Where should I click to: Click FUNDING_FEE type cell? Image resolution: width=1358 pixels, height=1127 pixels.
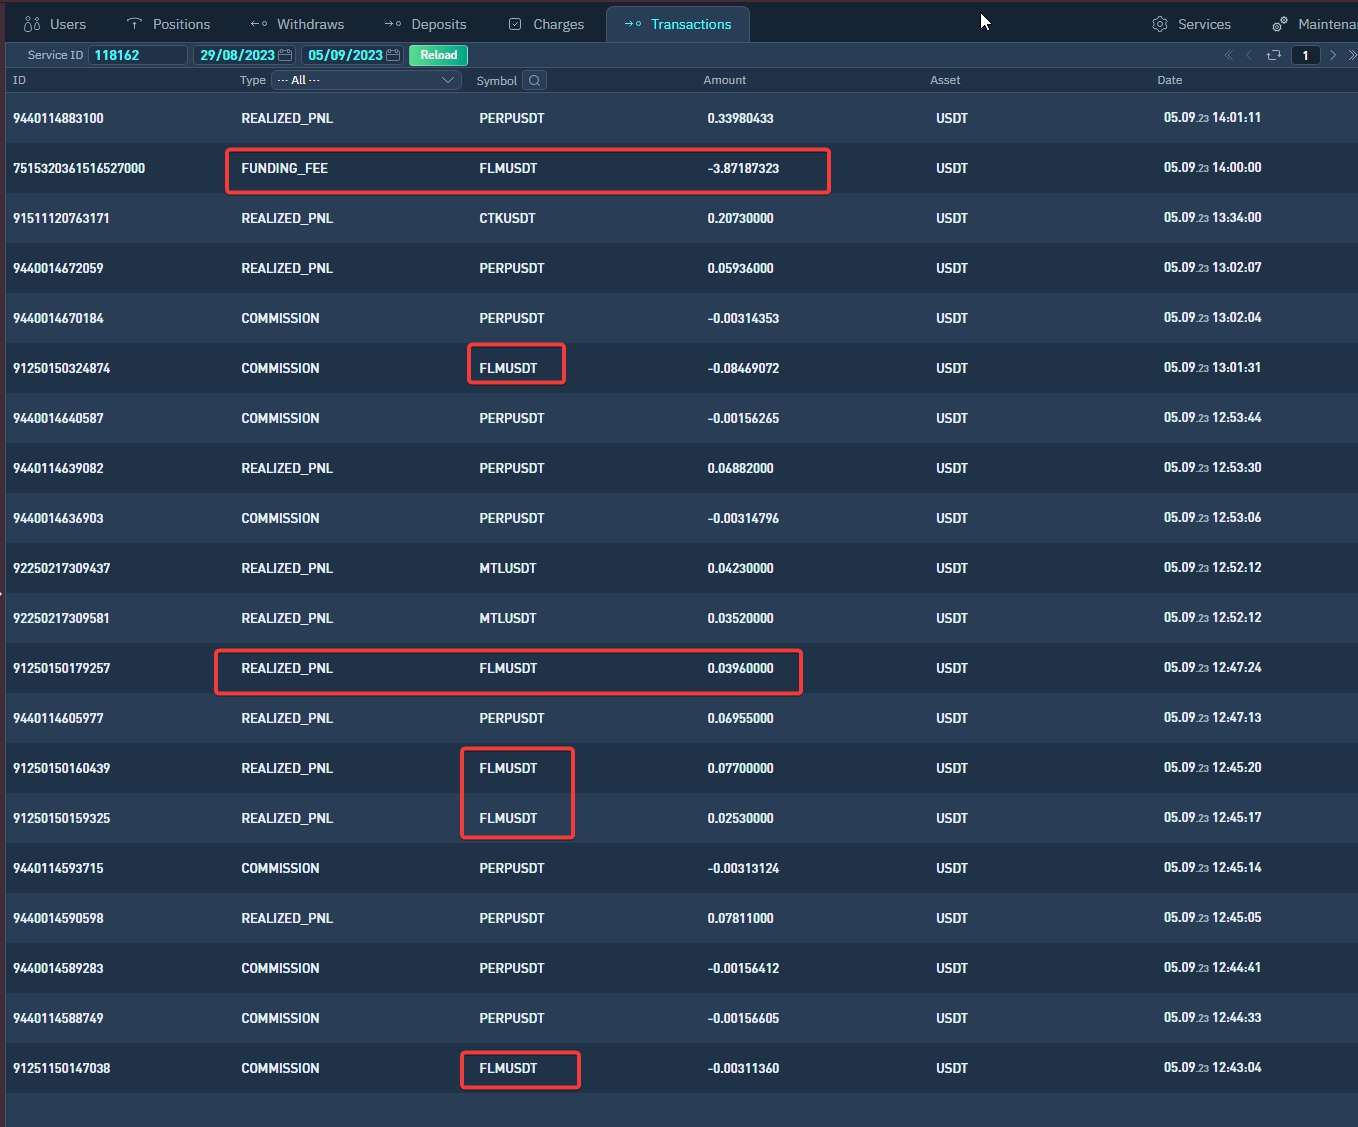click(x=284, y=168)
